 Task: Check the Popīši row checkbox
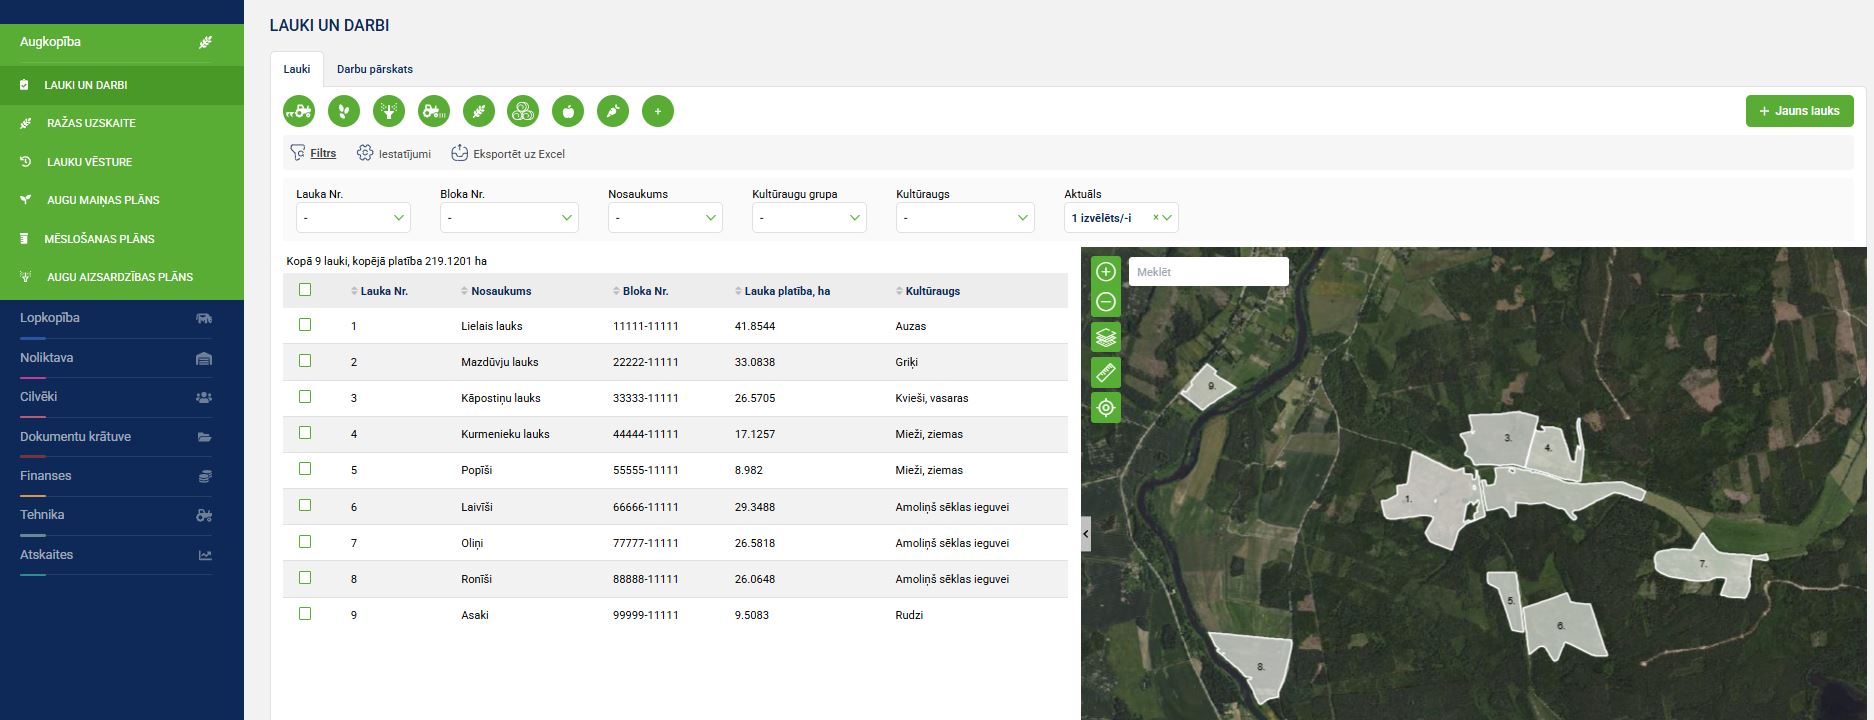click(x=305, y=469)
